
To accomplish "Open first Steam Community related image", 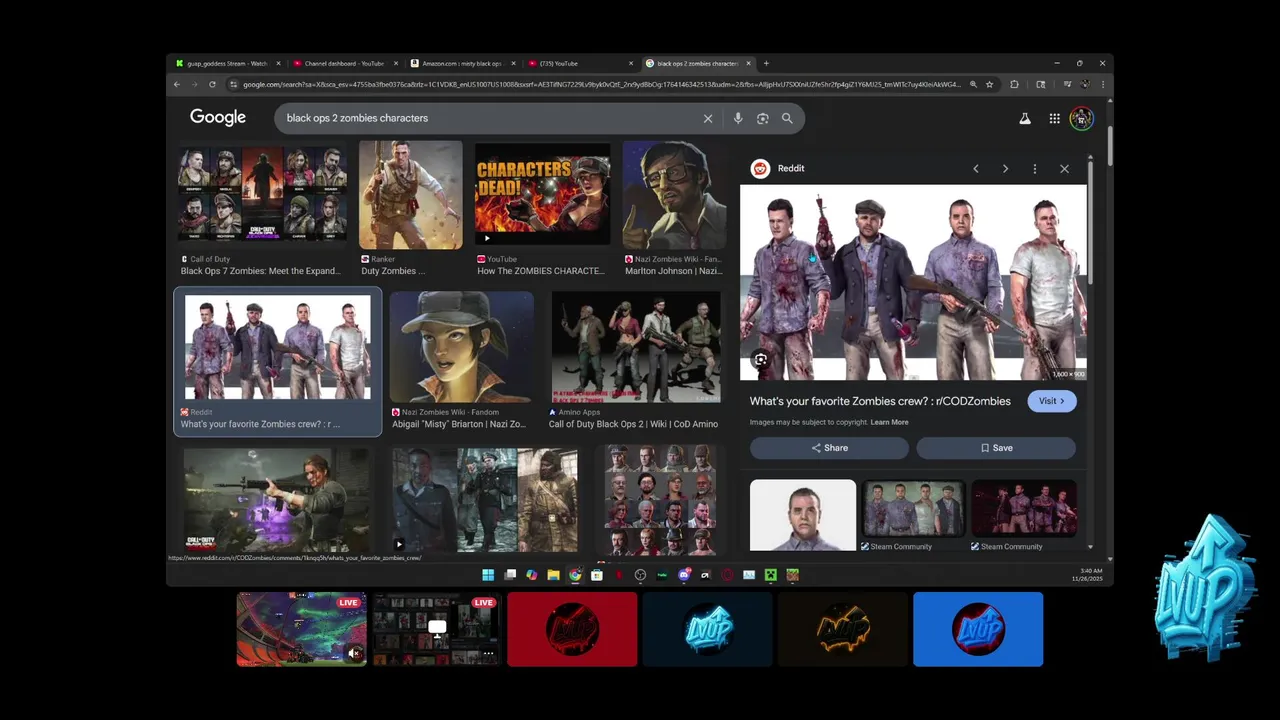I will (x=913, y=515).
